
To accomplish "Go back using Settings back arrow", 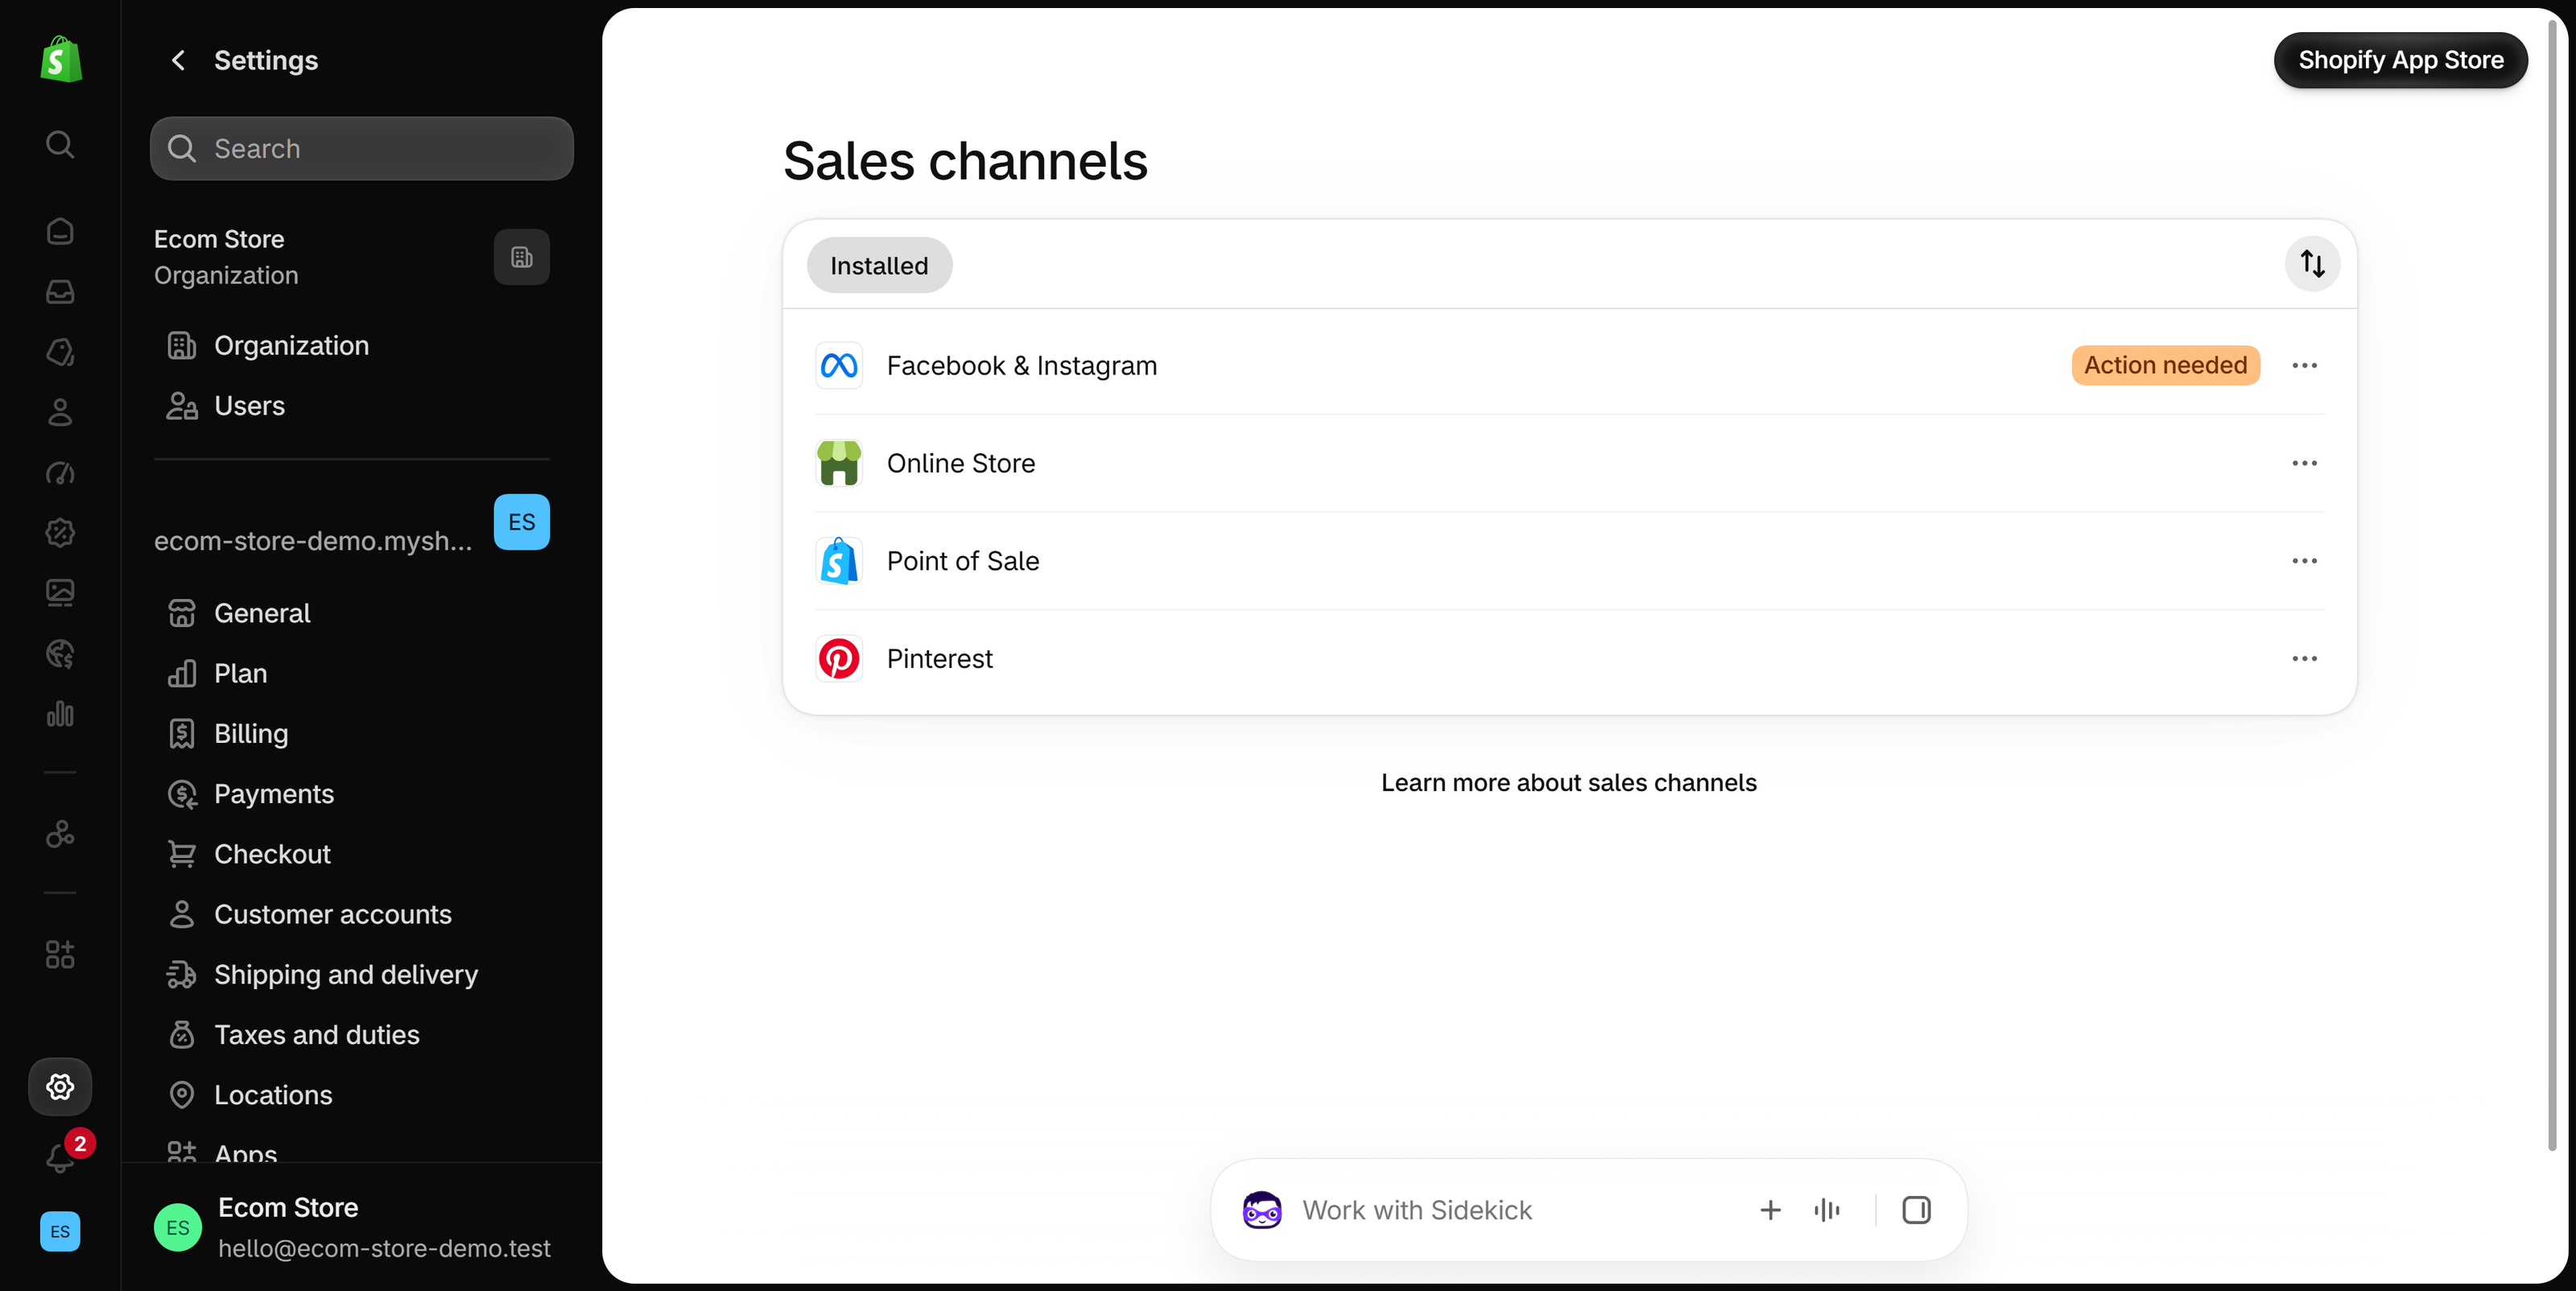I will click(x=178, y=61).
